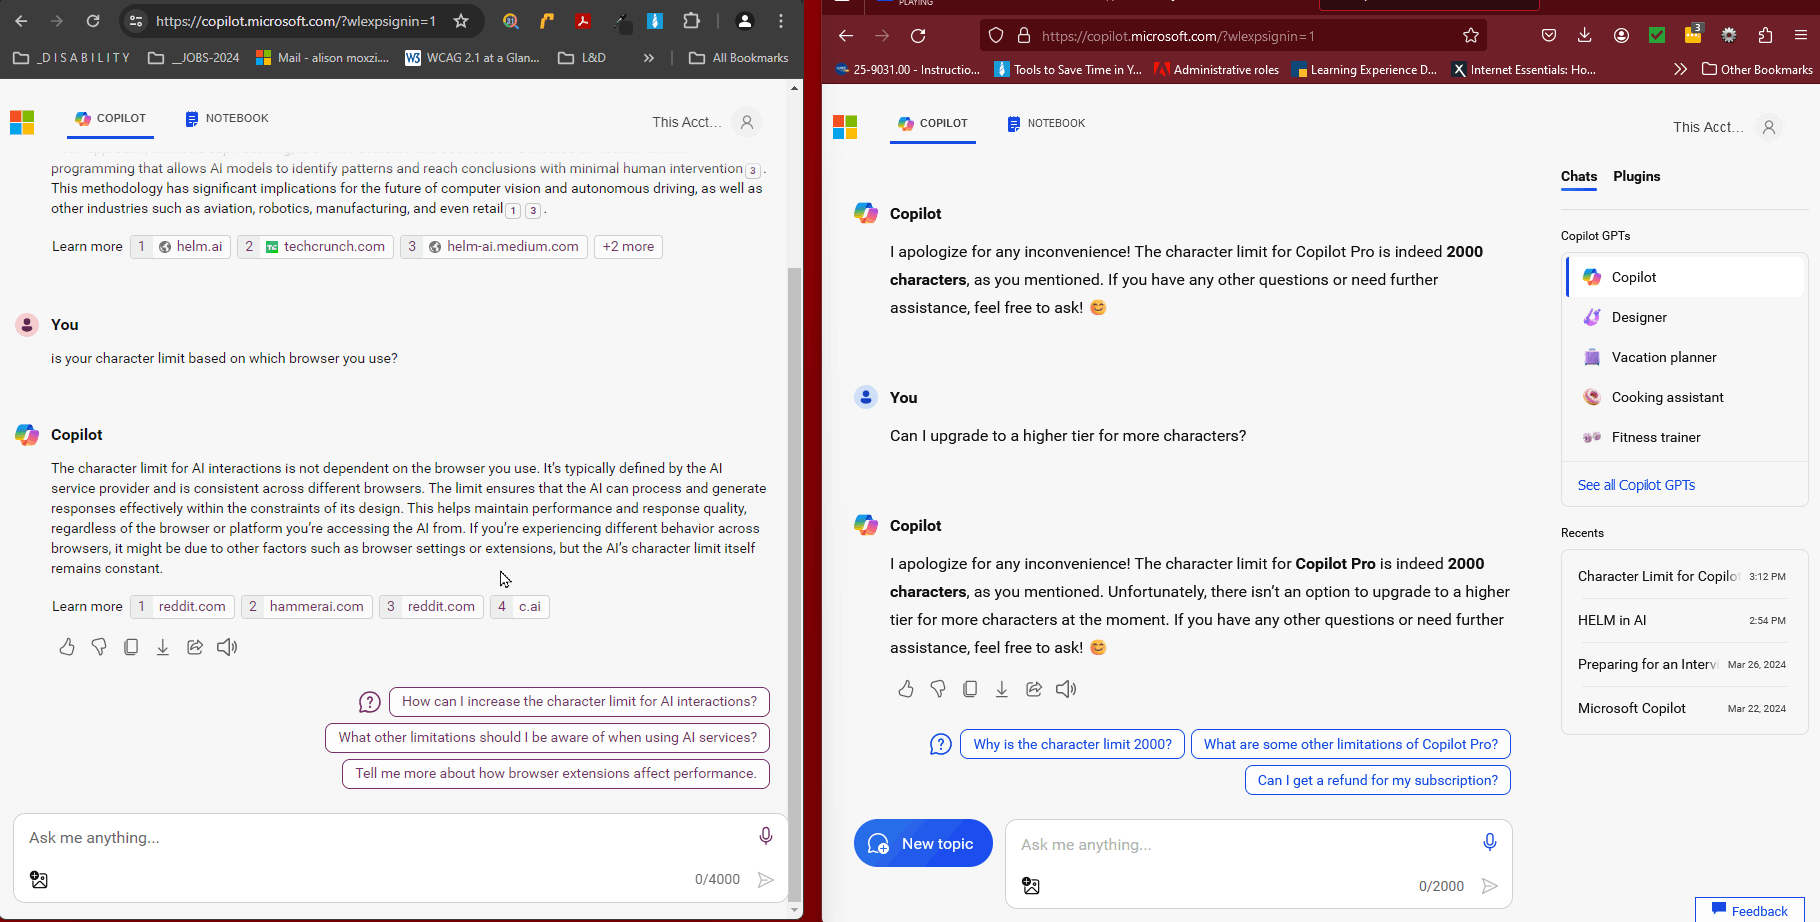Open the _DISABILITY bookmarks folder
The height and width of the screenshot is (922, 1820).
72,58
